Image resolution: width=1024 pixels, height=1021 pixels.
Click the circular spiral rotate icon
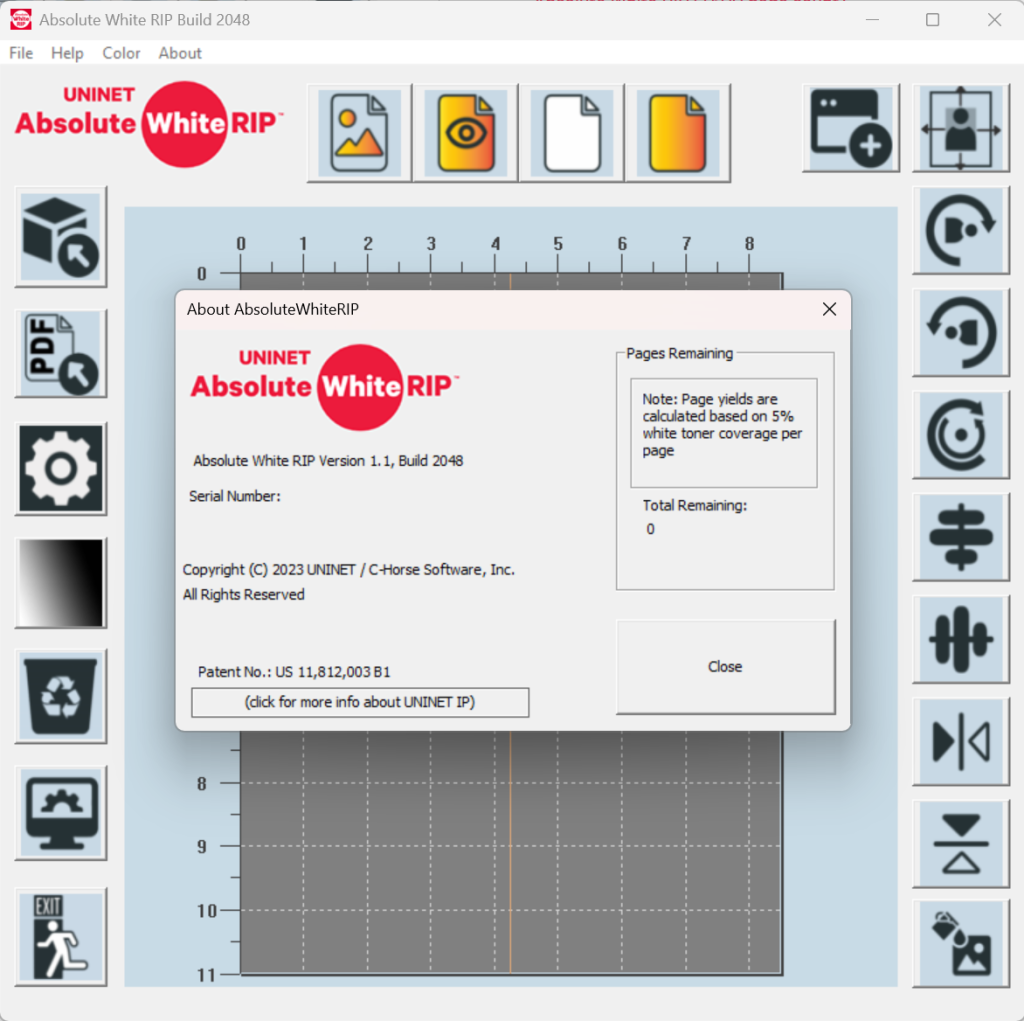(961, 435)
